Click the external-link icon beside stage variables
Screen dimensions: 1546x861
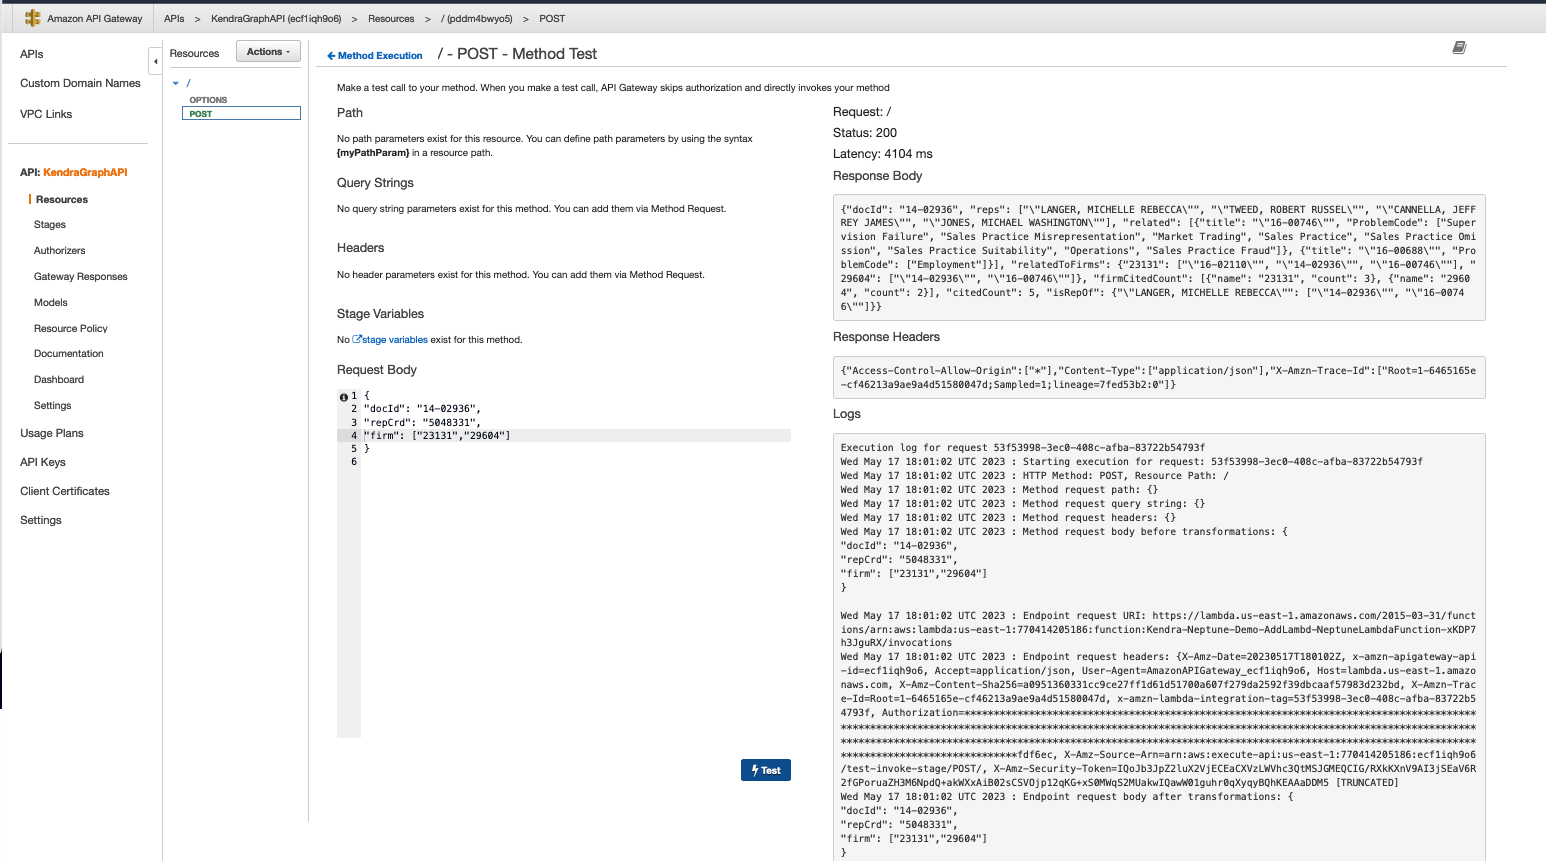click(x=357, y=339)
